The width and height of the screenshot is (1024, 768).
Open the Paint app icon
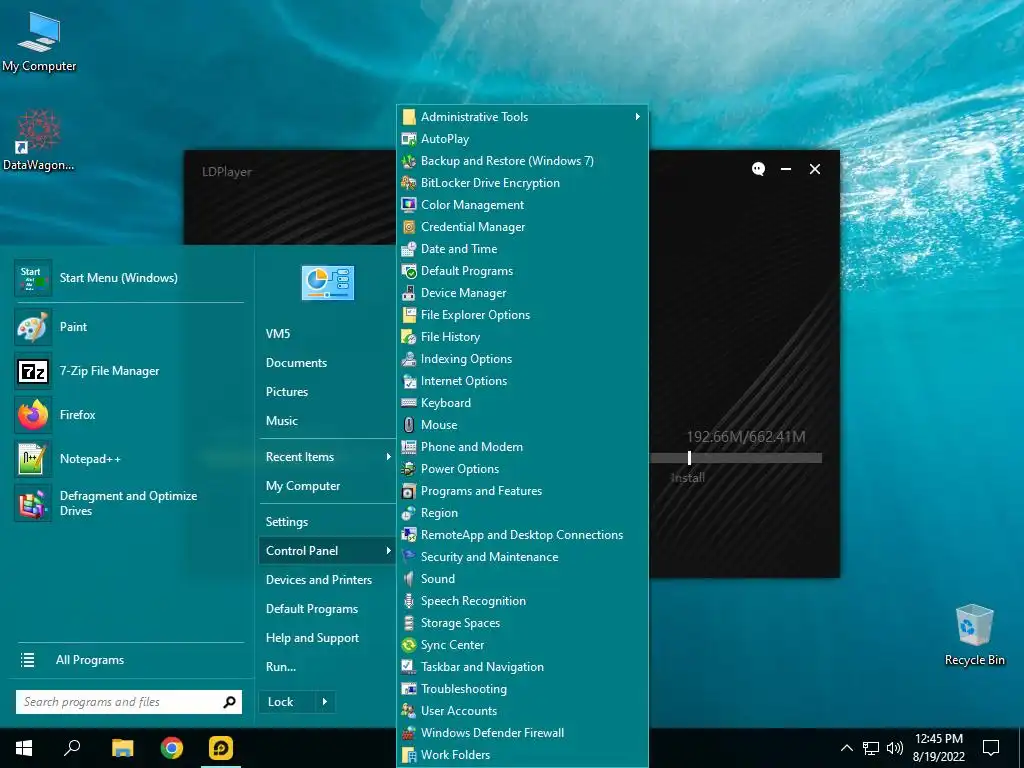pyautogui.click(x=33, y=327)
